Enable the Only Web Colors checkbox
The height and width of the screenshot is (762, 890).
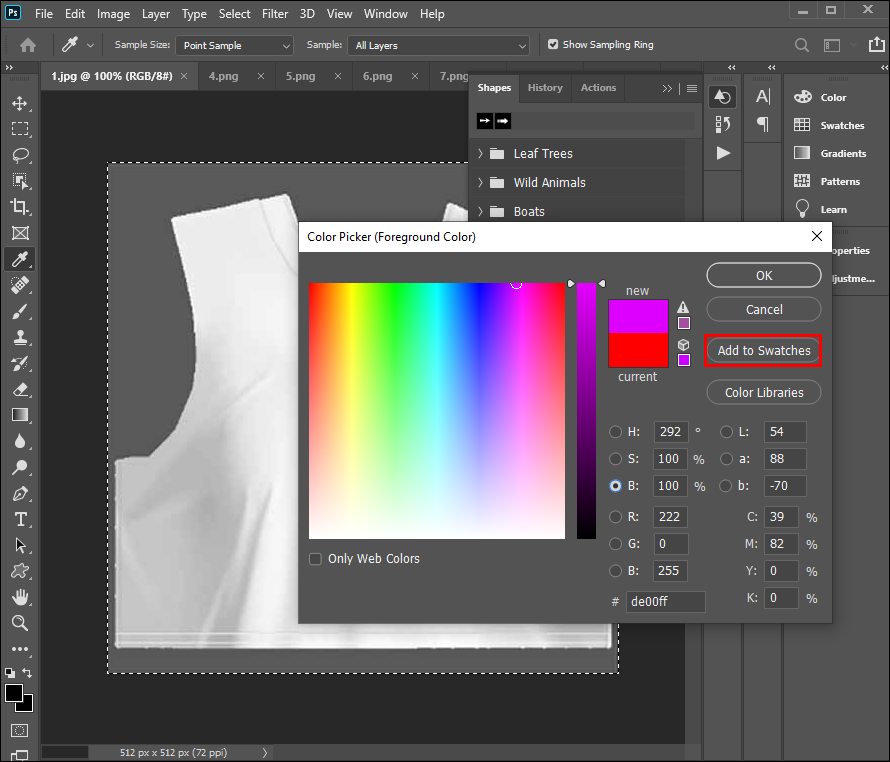(316, 559)
